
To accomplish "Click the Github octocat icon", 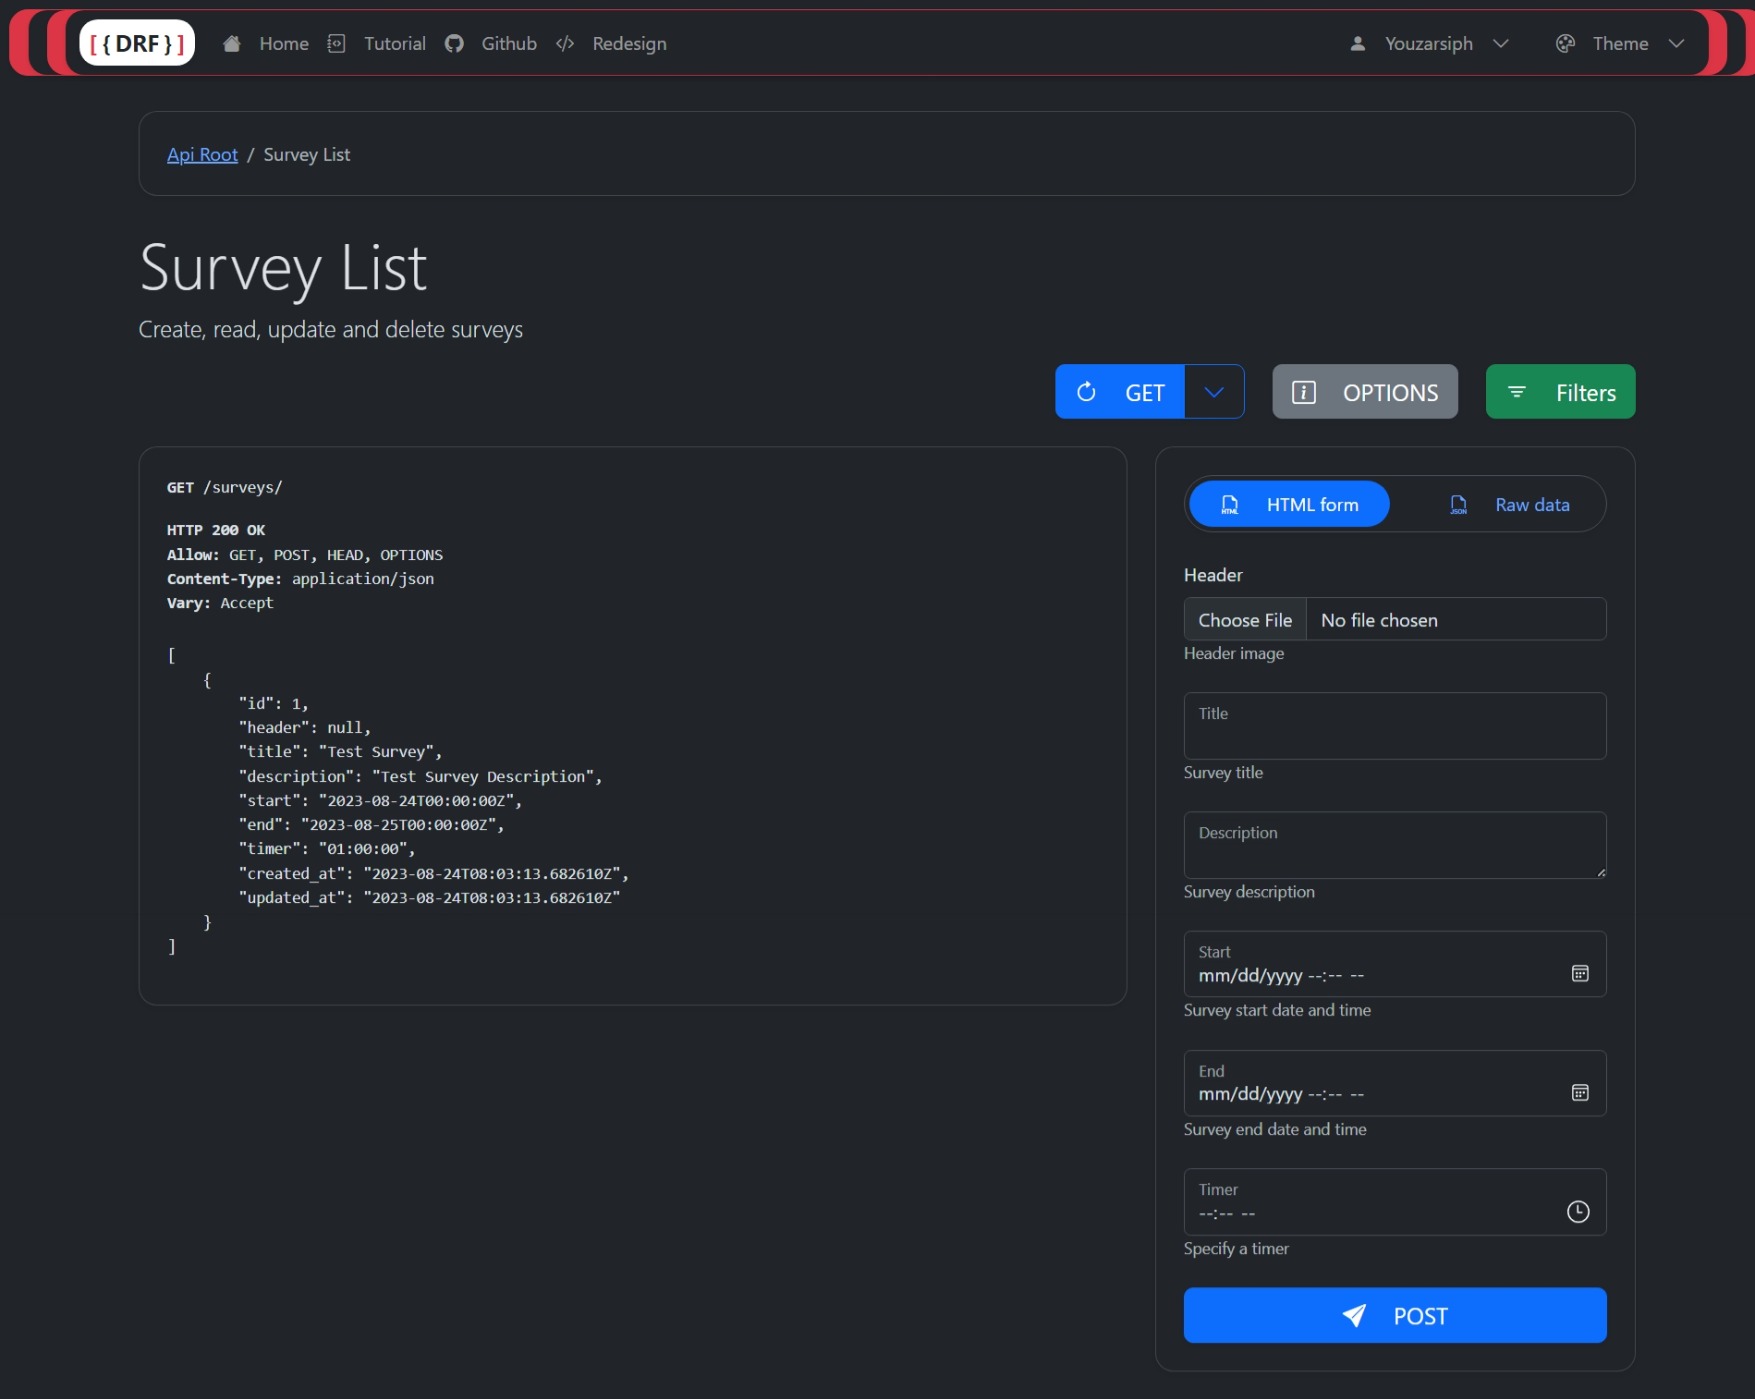I will point(454,43).
